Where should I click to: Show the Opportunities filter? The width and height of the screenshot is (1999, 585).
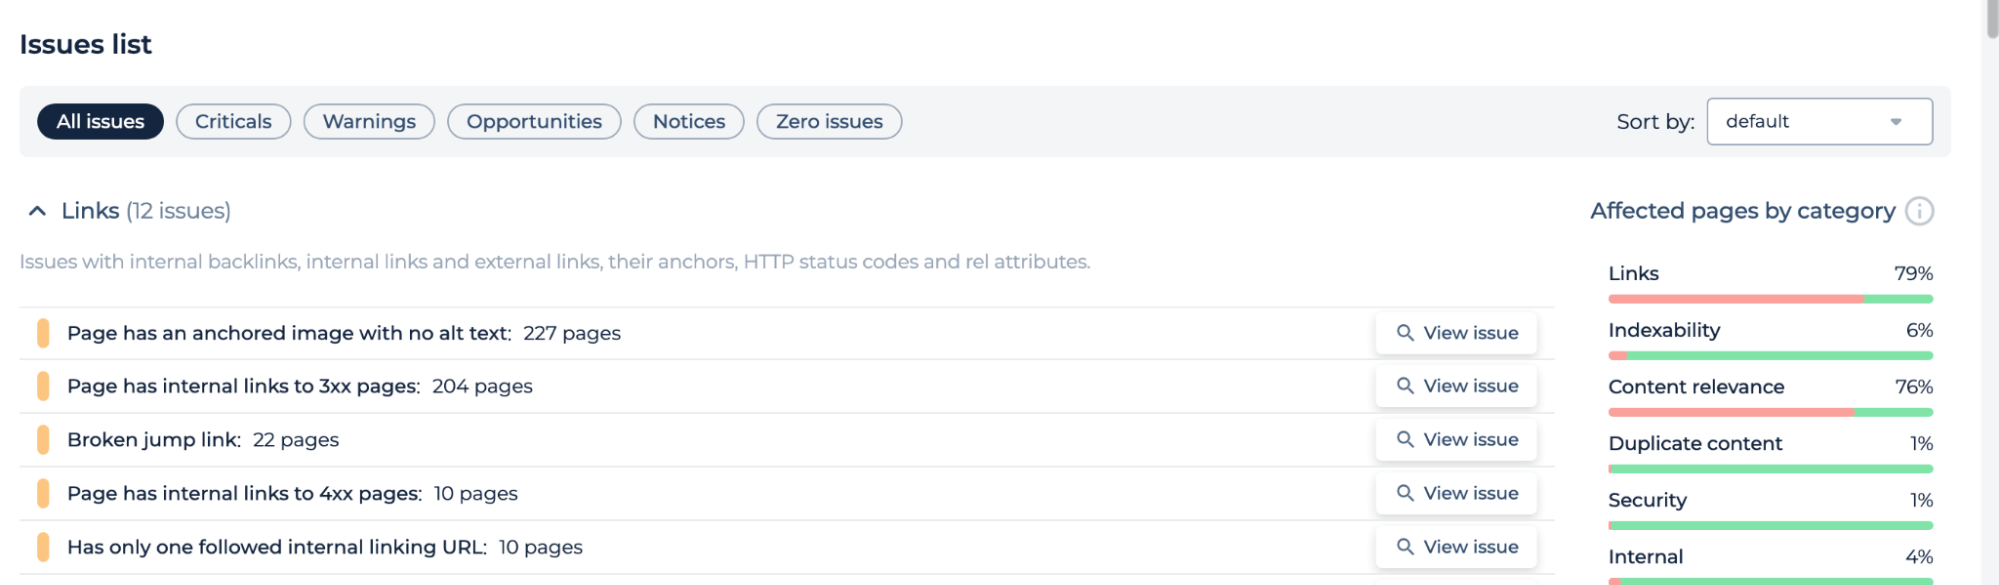click(534, 121)
